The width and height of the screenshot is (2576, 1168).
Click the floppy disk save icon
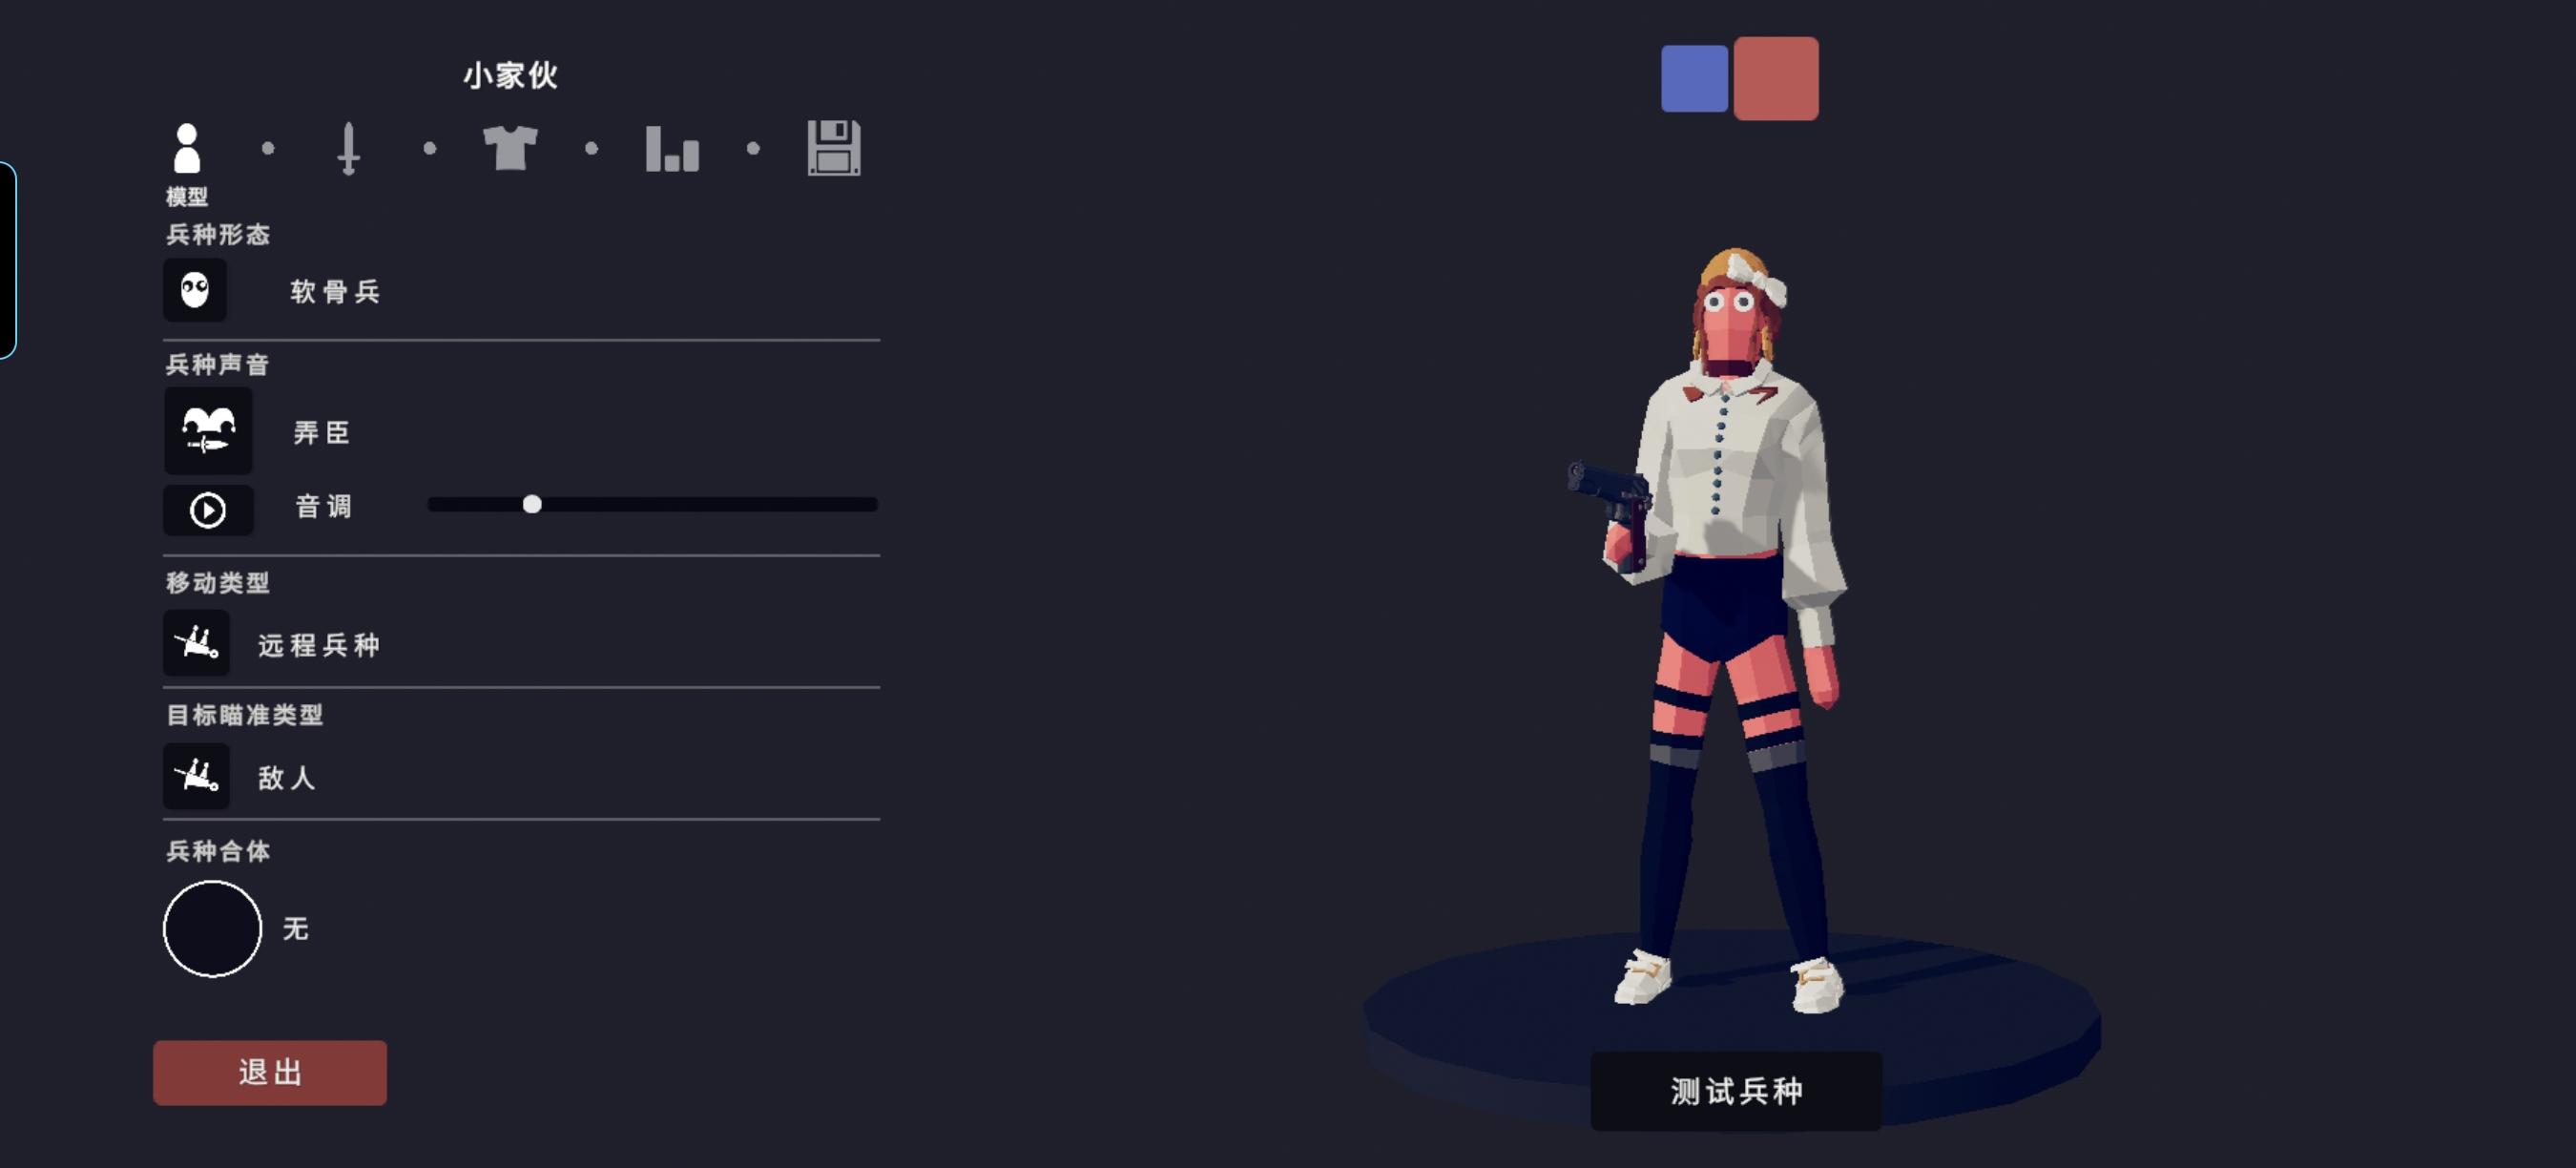pos(834,148)
